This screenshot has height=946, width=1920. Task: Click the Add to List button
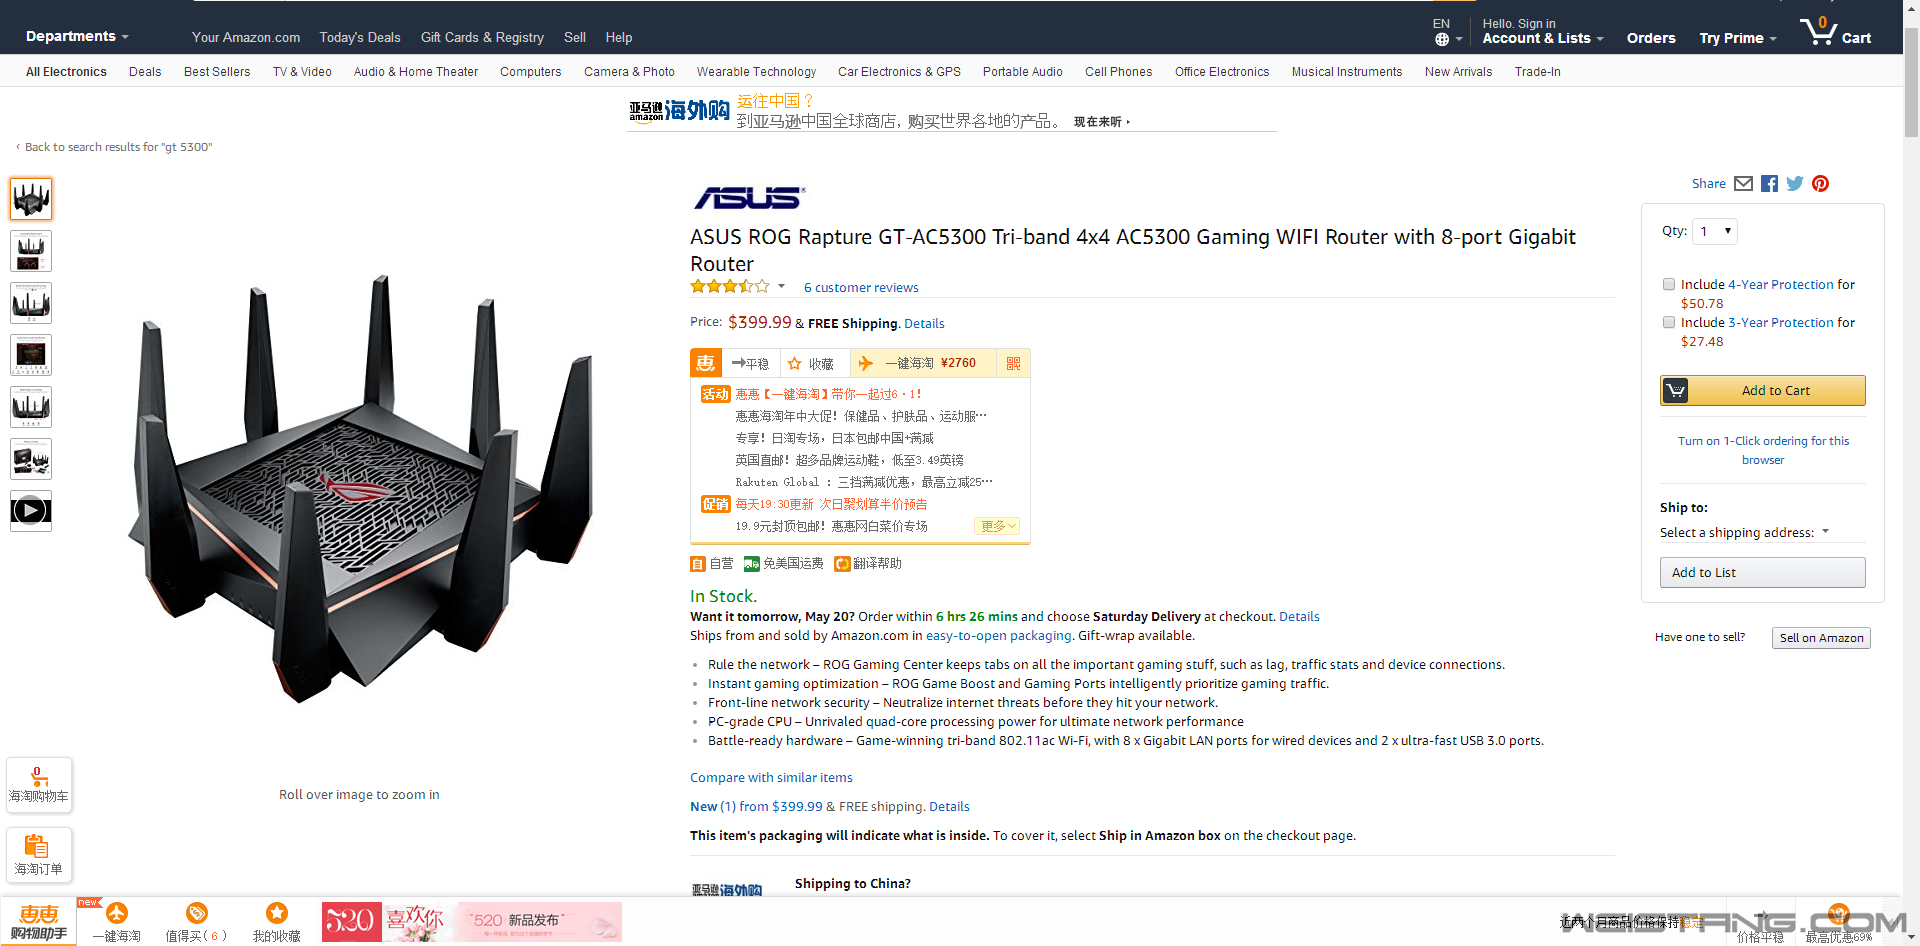[1763, 572]
